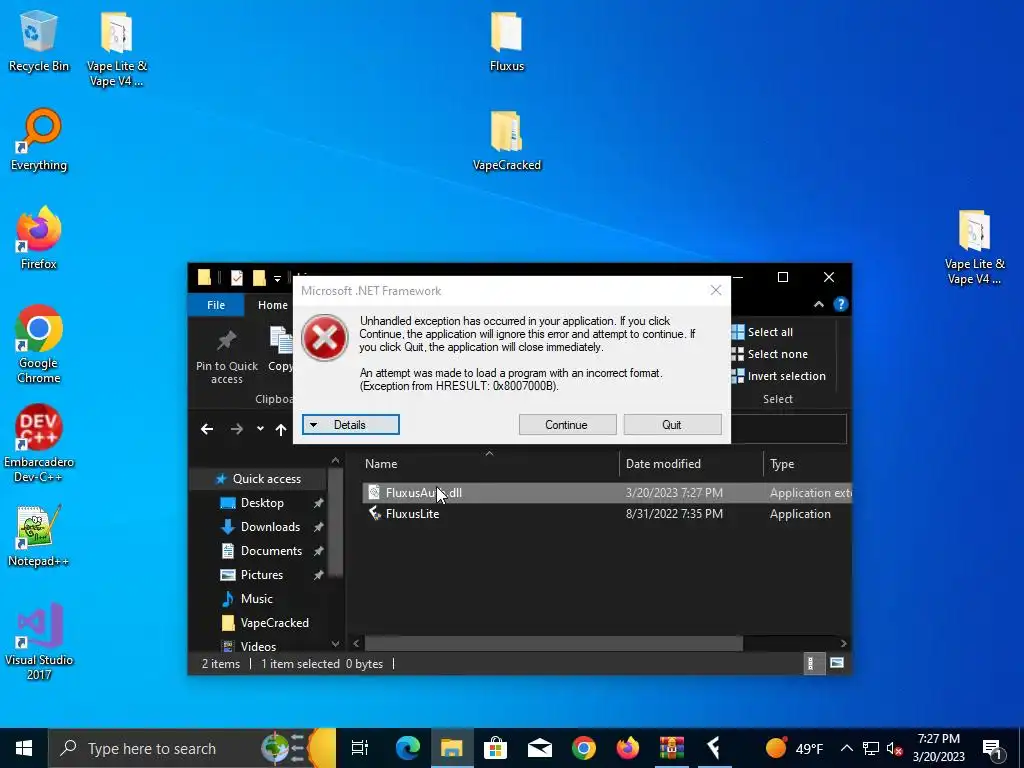Click the horizontal scrollbar in the file list
The image size is (1024, 768).
tap(553, 643)
